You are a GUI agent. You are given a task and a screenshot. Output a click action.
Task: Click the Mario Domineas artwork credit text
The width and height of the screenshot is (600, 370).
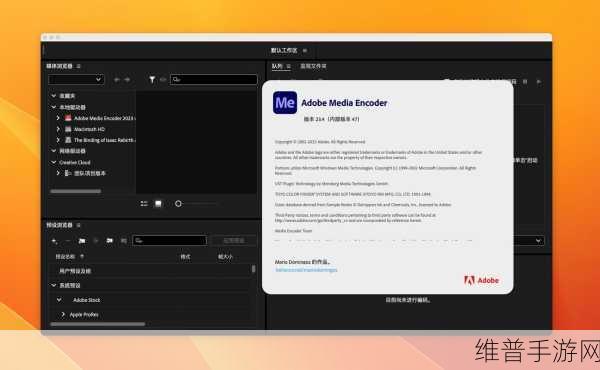[302, 262]
